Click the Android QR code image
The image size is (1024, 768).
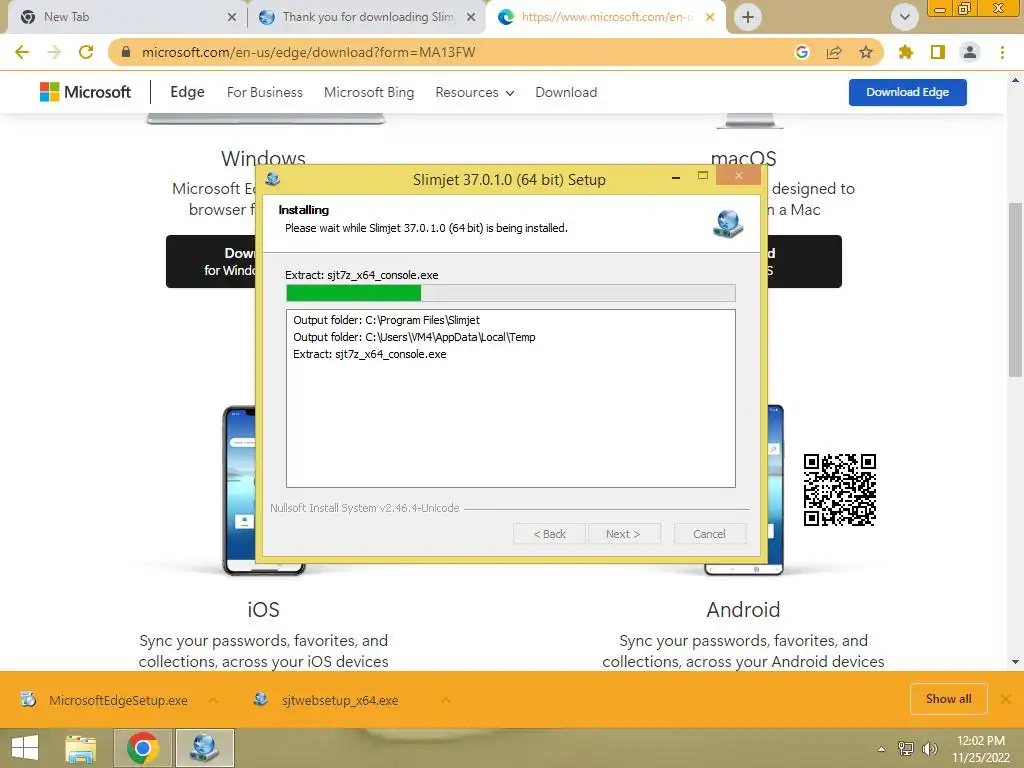click(x=839, y=490)
